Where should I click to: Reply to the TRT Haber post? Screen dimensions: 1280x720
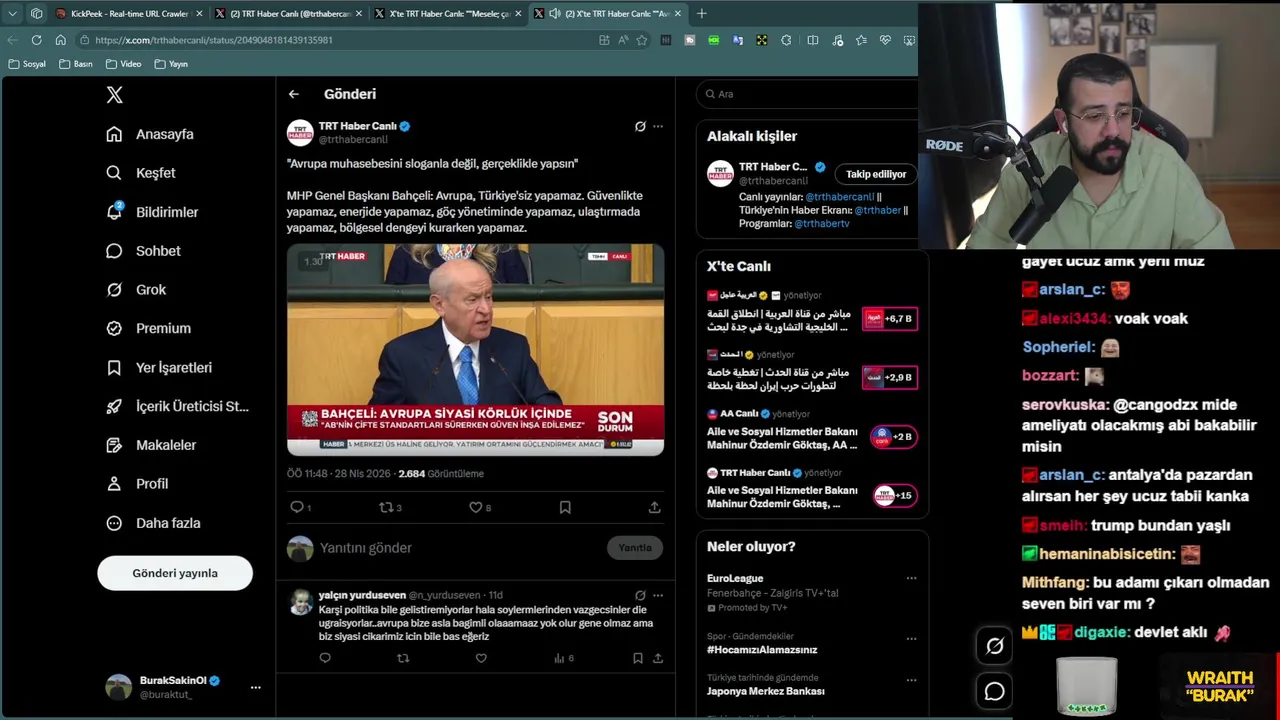pos(297,508)
